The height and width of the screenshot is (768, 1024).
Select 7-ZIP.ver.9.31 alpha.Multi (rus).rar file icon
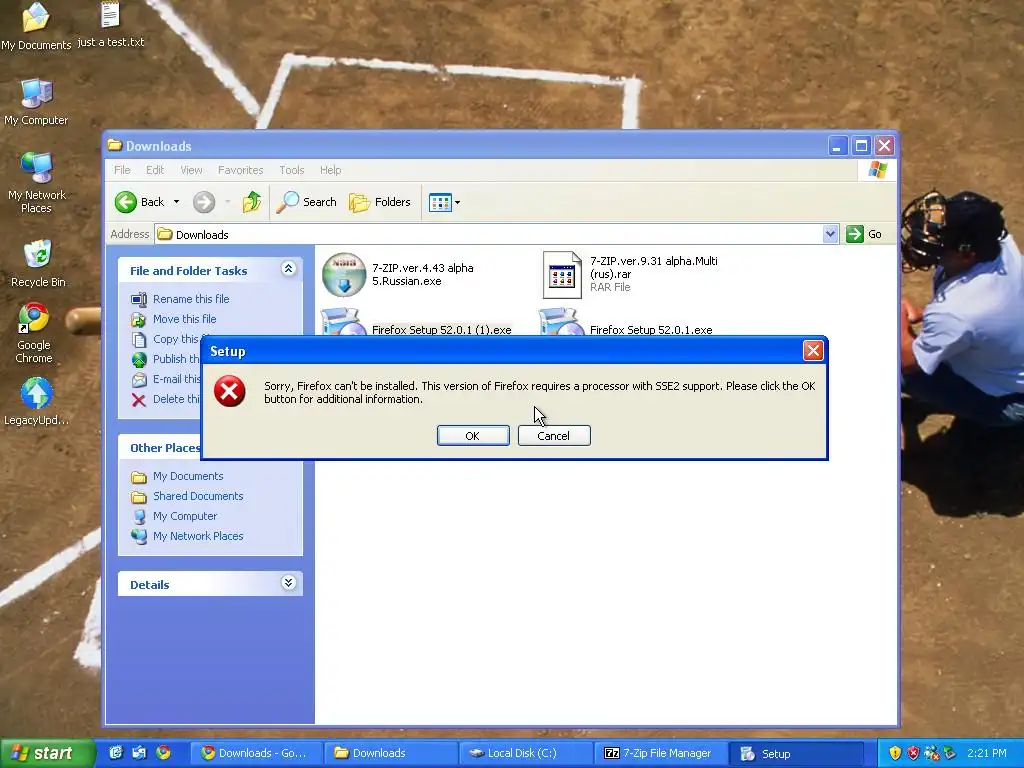tap(562, 275)
